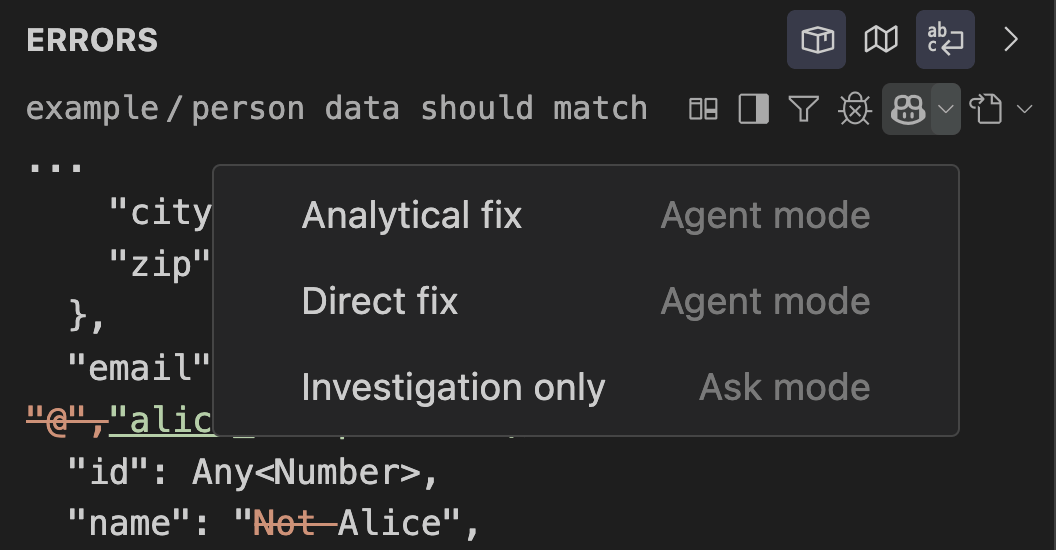Click the folded map icon
The image size is (1056, 550).
(x=881, y=40)
